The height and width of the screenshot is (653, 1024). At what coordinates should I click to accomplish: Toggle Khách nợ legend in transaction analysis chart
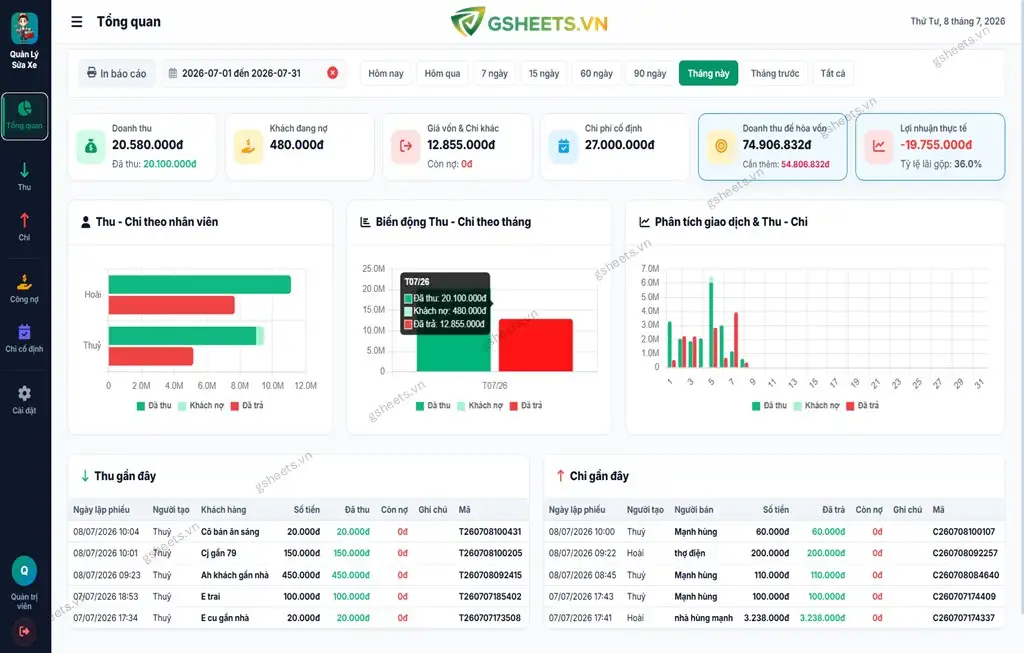(x=816, y=406)
